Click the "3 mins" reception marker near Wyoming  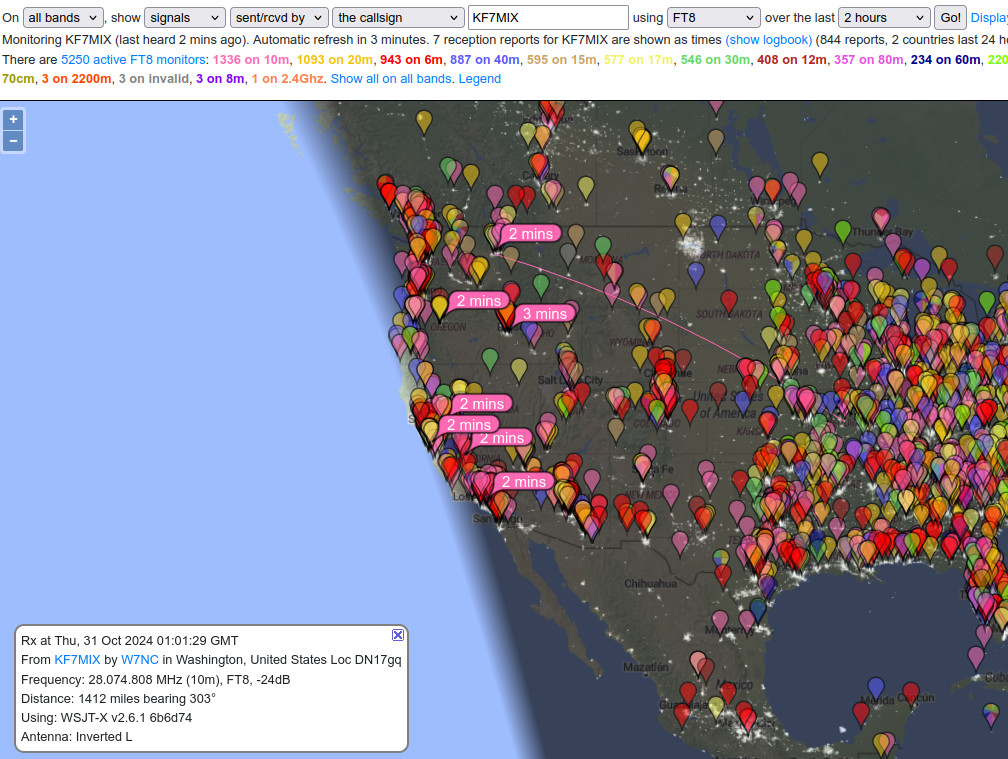[545, 313]
